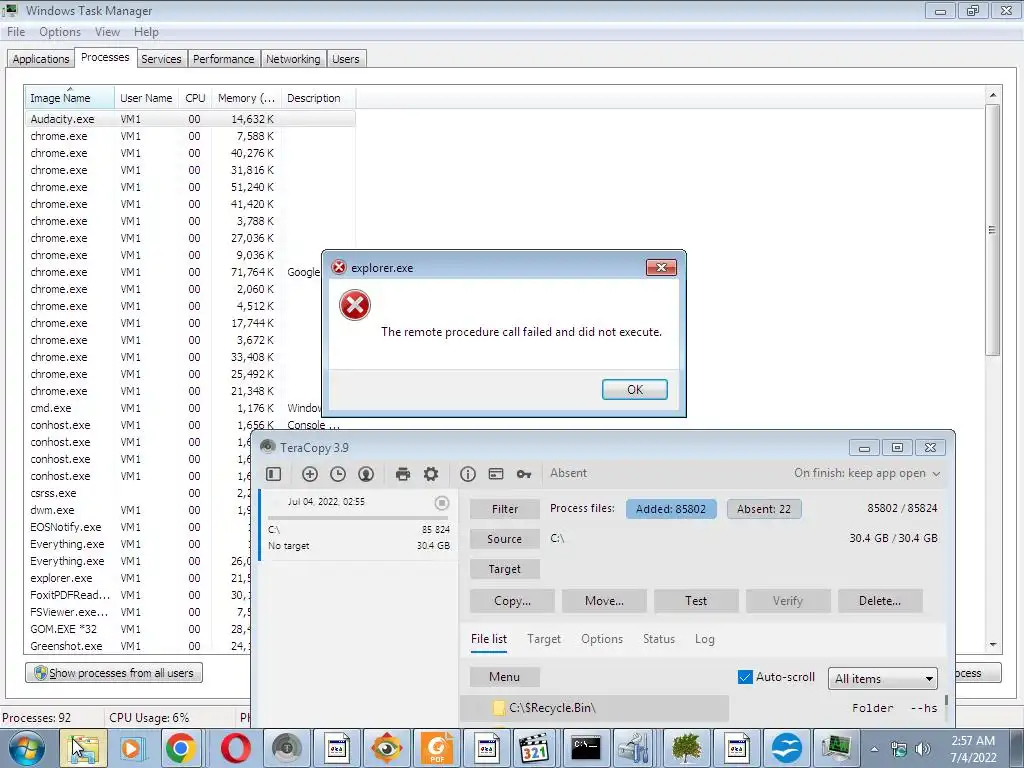The height and width of the screenshot is (768, 1024).
Task: Open TeraCopy Log tab
Action: 705,639
